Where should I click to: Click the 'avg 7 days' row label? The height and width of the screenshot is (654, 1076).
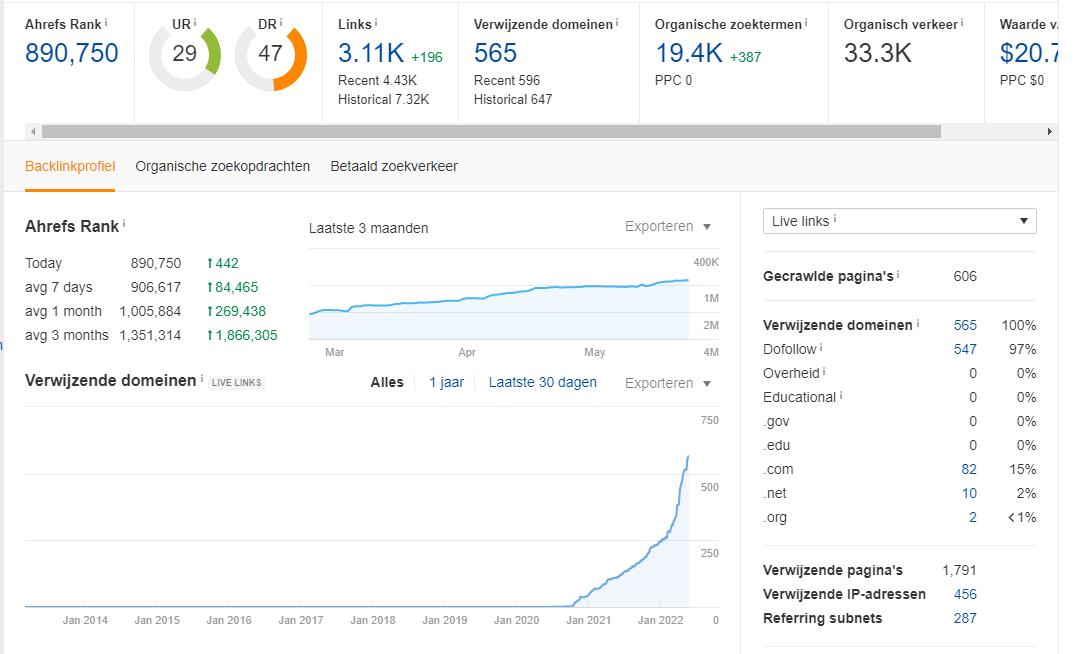click(58, 288)
